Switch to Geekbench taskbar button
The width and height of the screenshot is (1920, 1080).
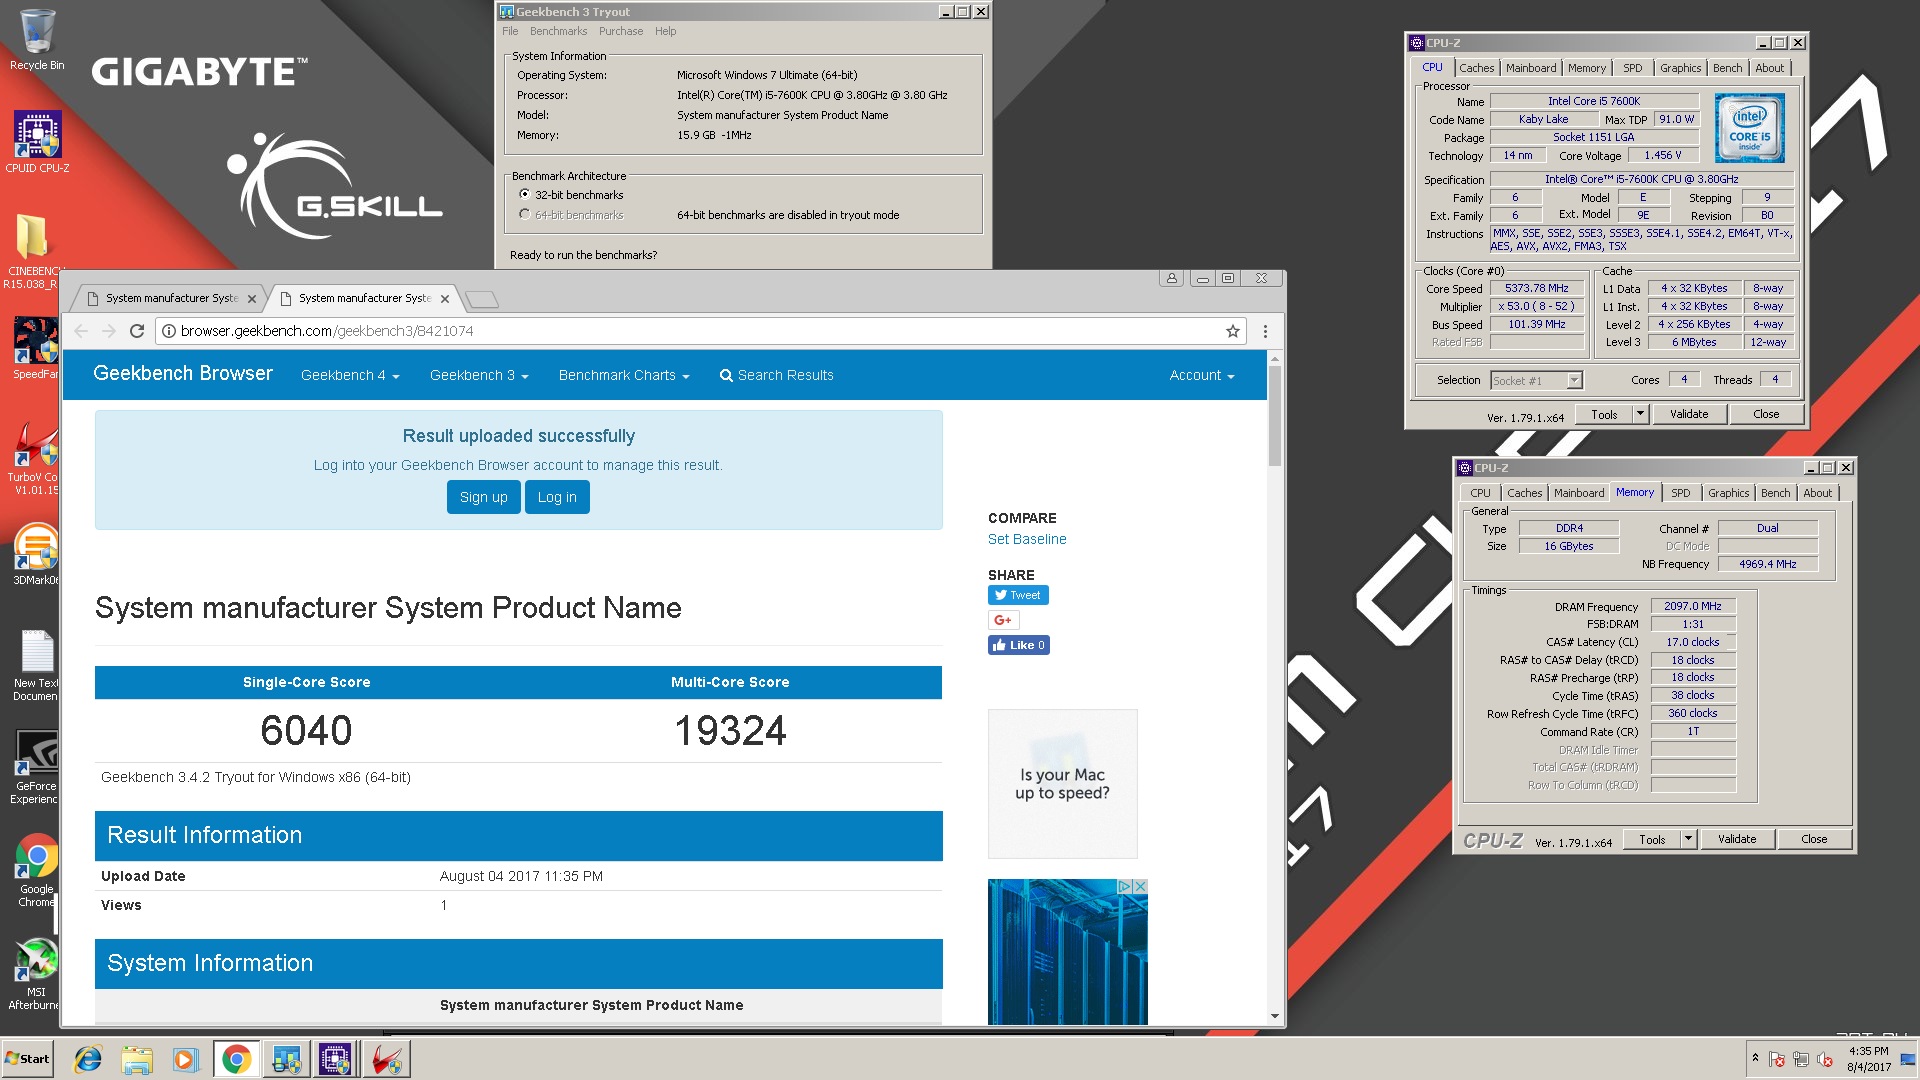coord(286,1059)
